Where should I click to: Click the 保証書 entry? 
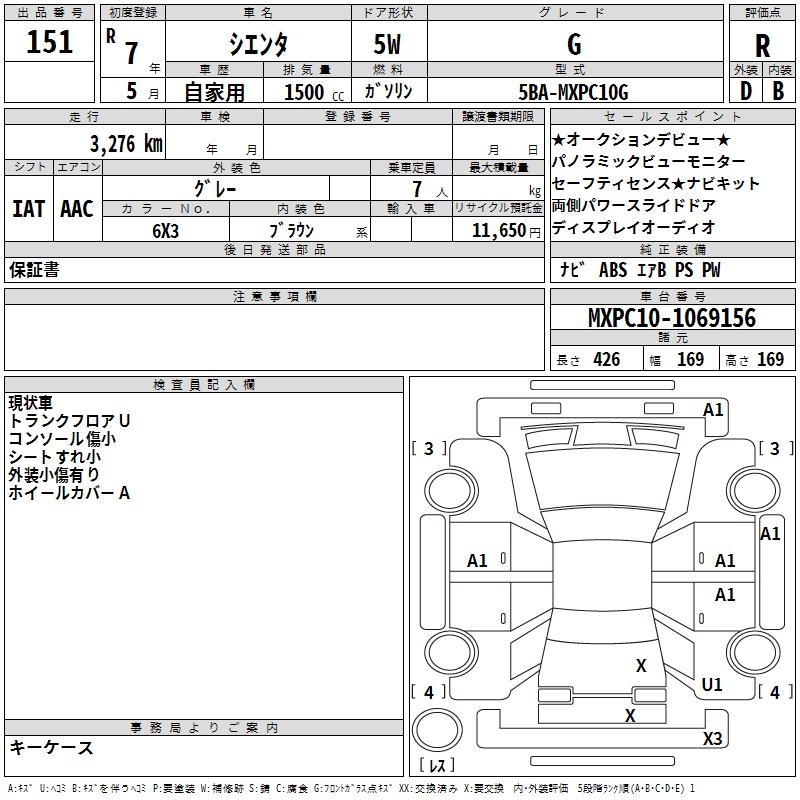click(34, 270)
